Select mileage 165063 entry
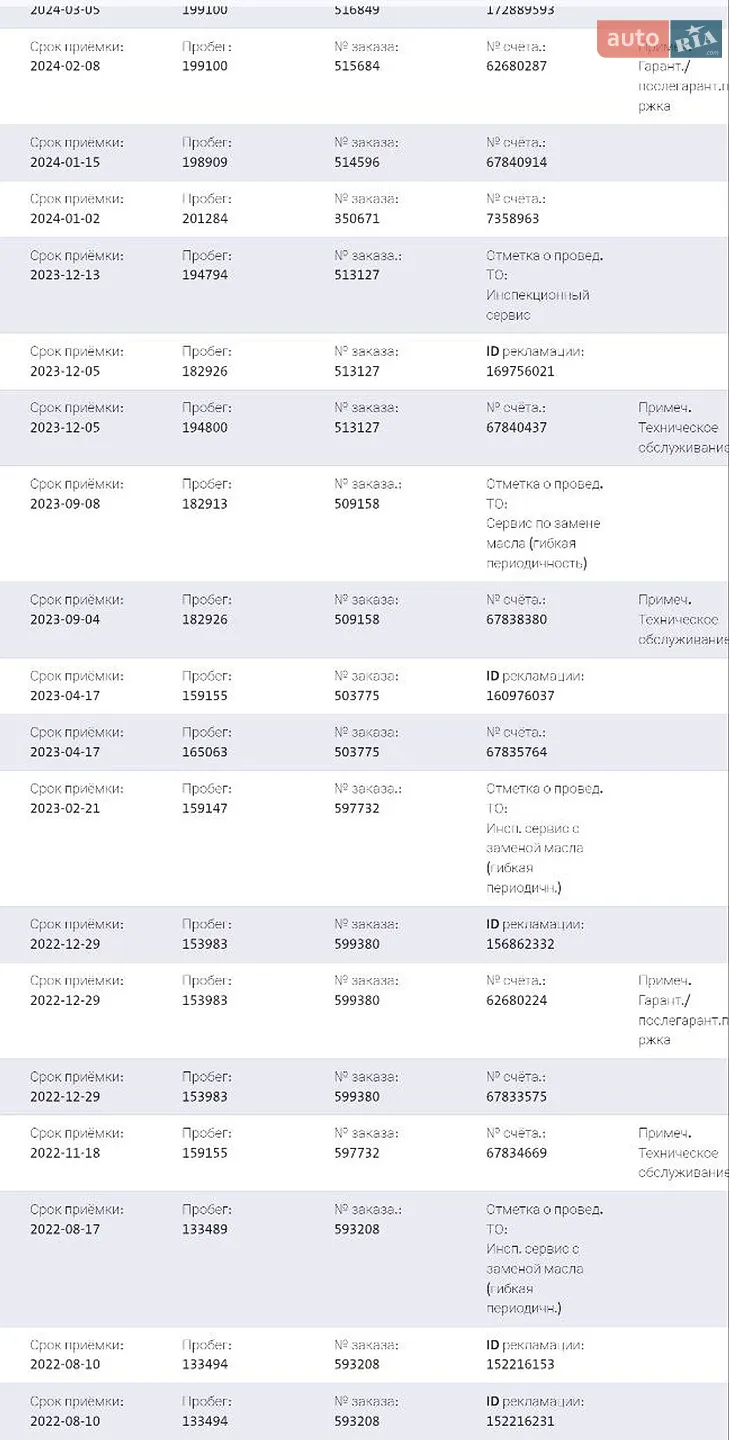Screen dimensions: 729x1440 click(x=205, y=752)
